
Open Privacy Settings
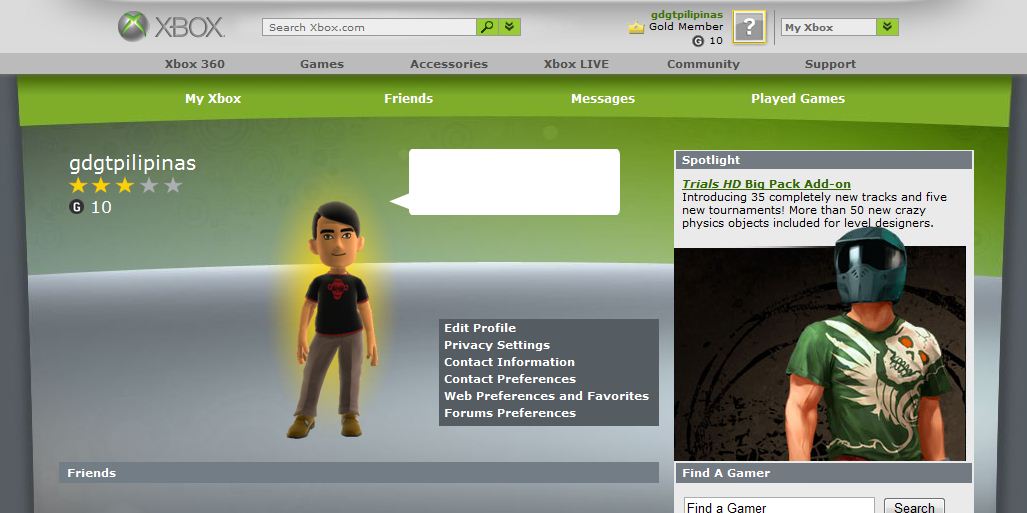[x=496, y=345]
